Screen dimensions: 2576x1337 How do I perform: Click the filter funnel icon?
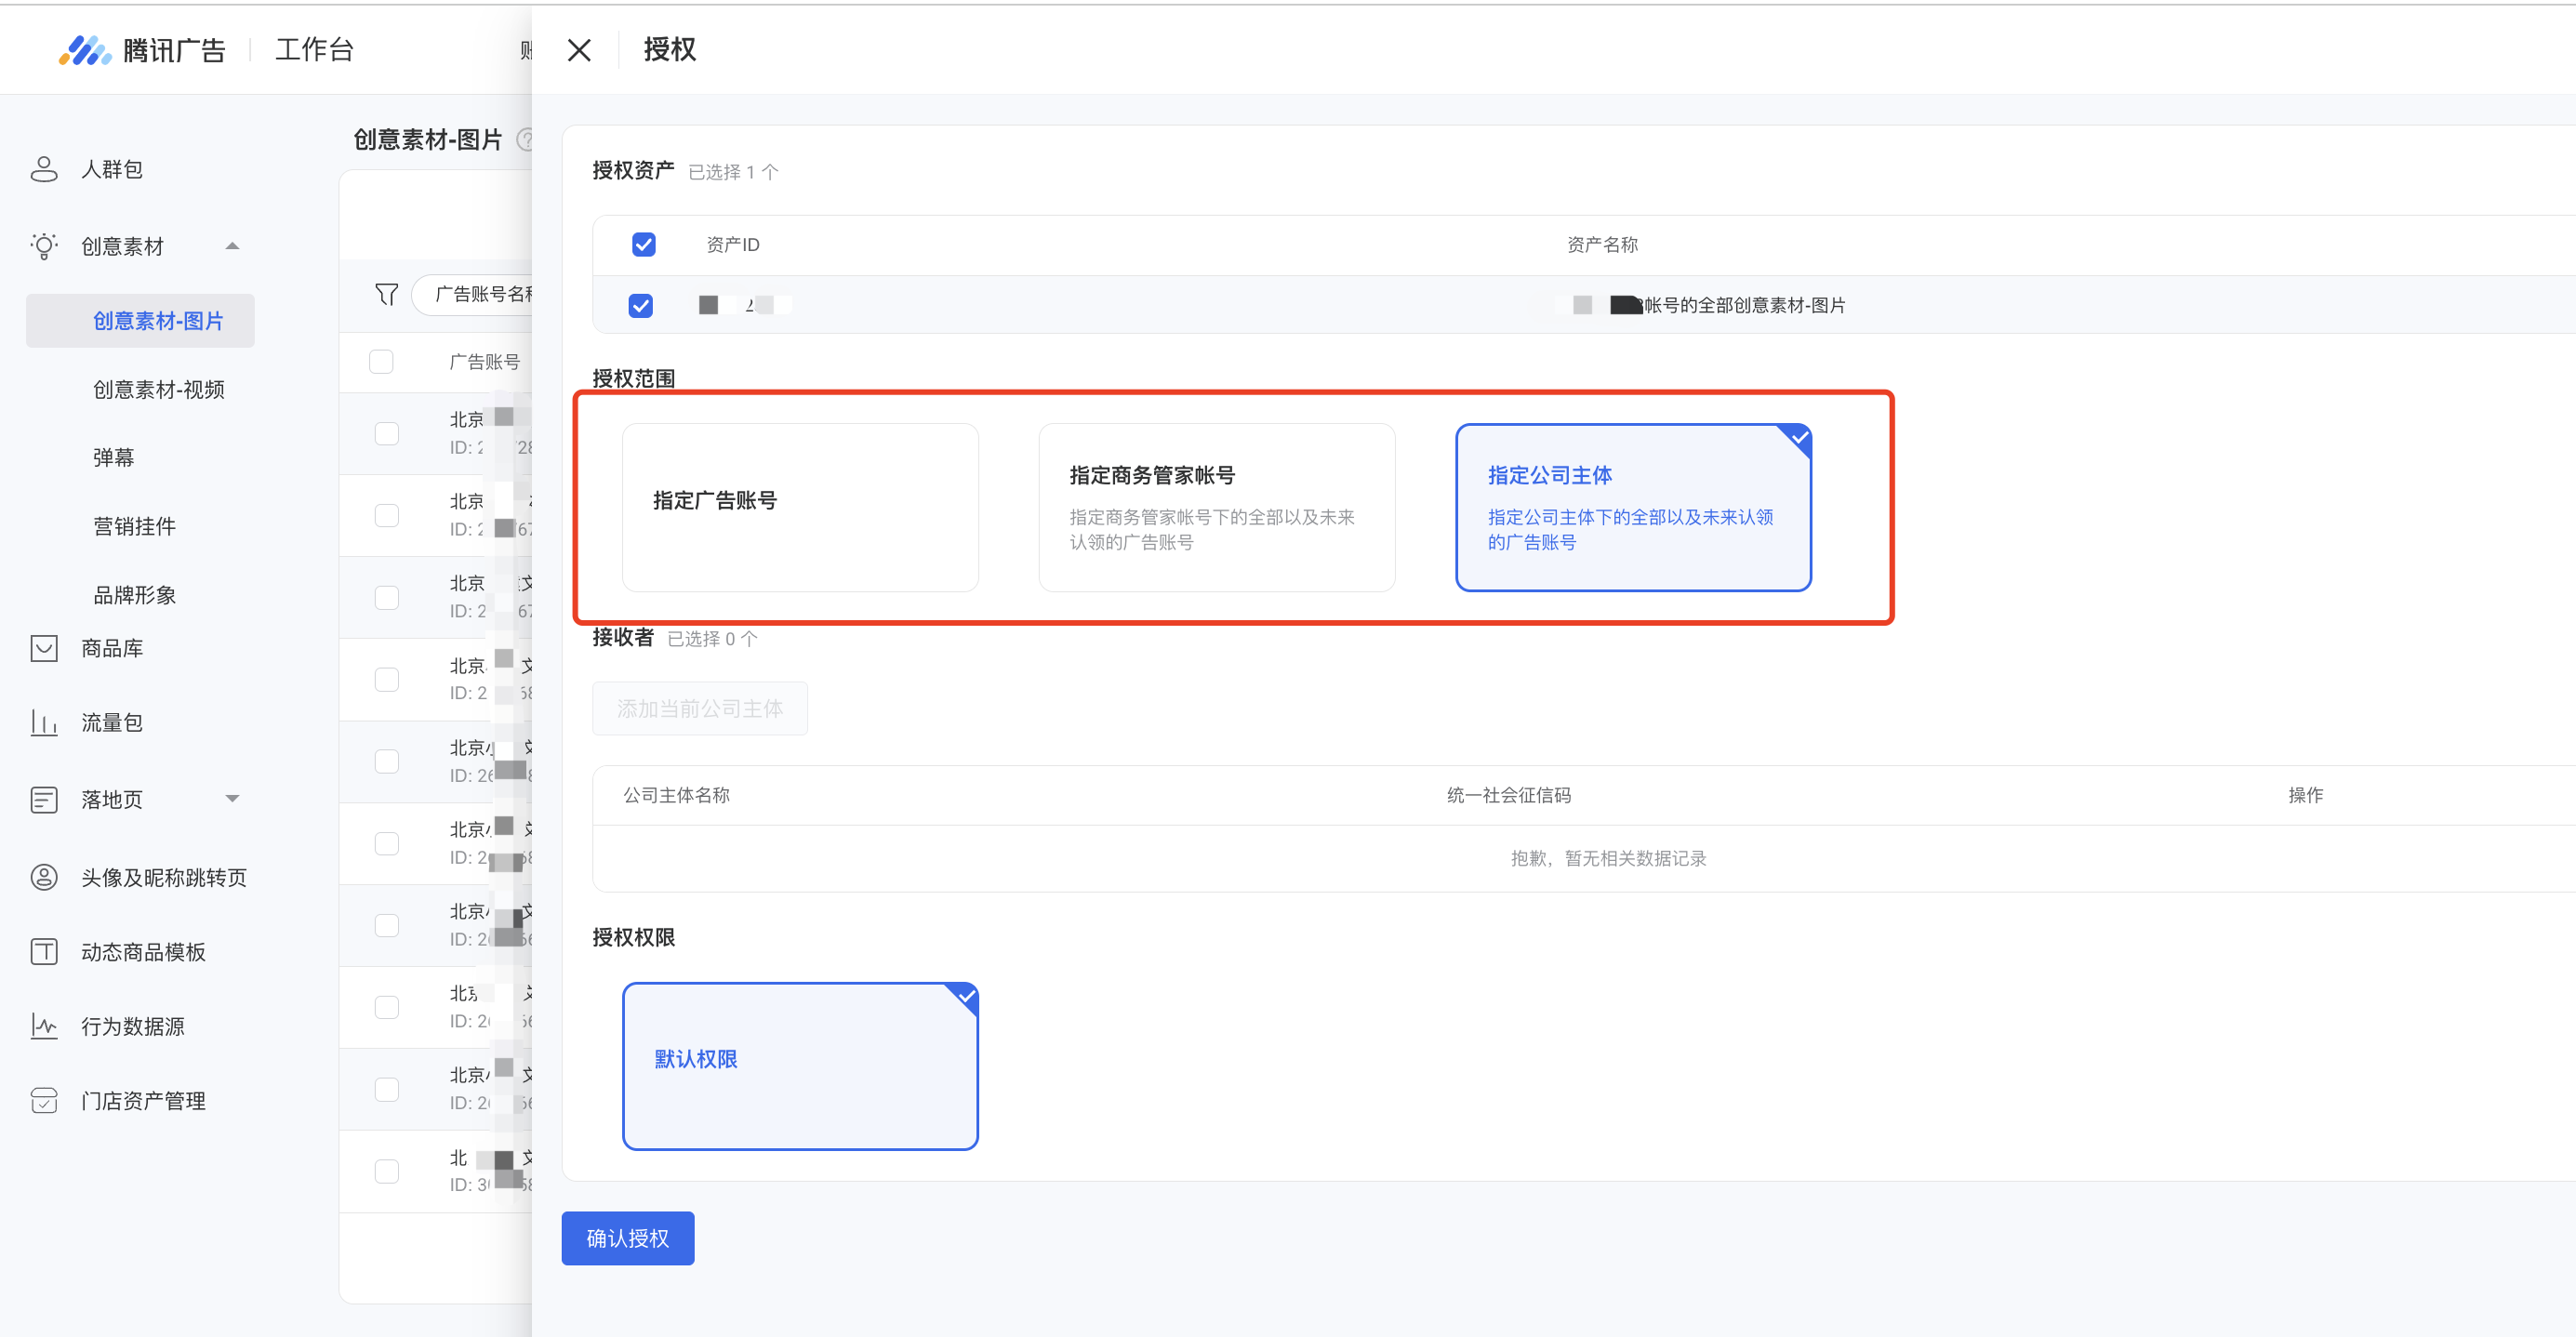click(386, 294)
